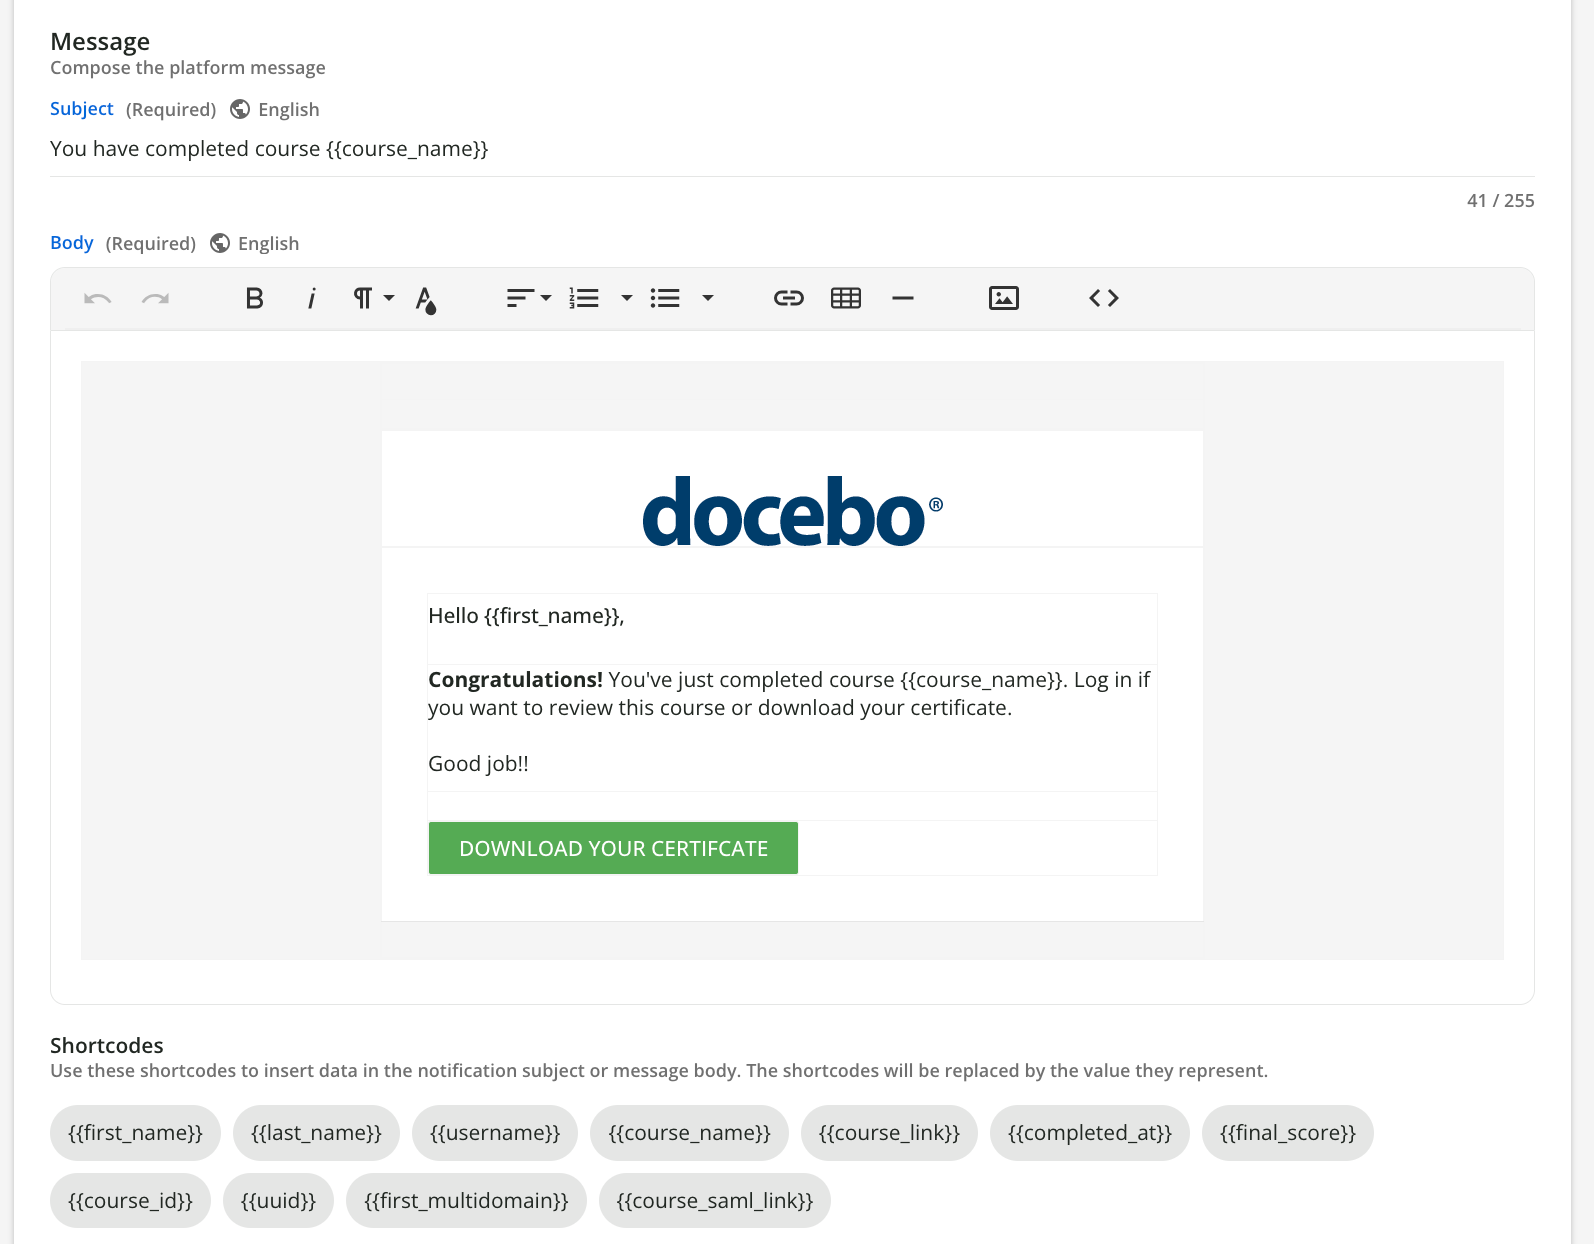Screen dimensions: 1594x1244
Task: Insert the {{course_id}} shortcode
Action: click(130, 1200)
